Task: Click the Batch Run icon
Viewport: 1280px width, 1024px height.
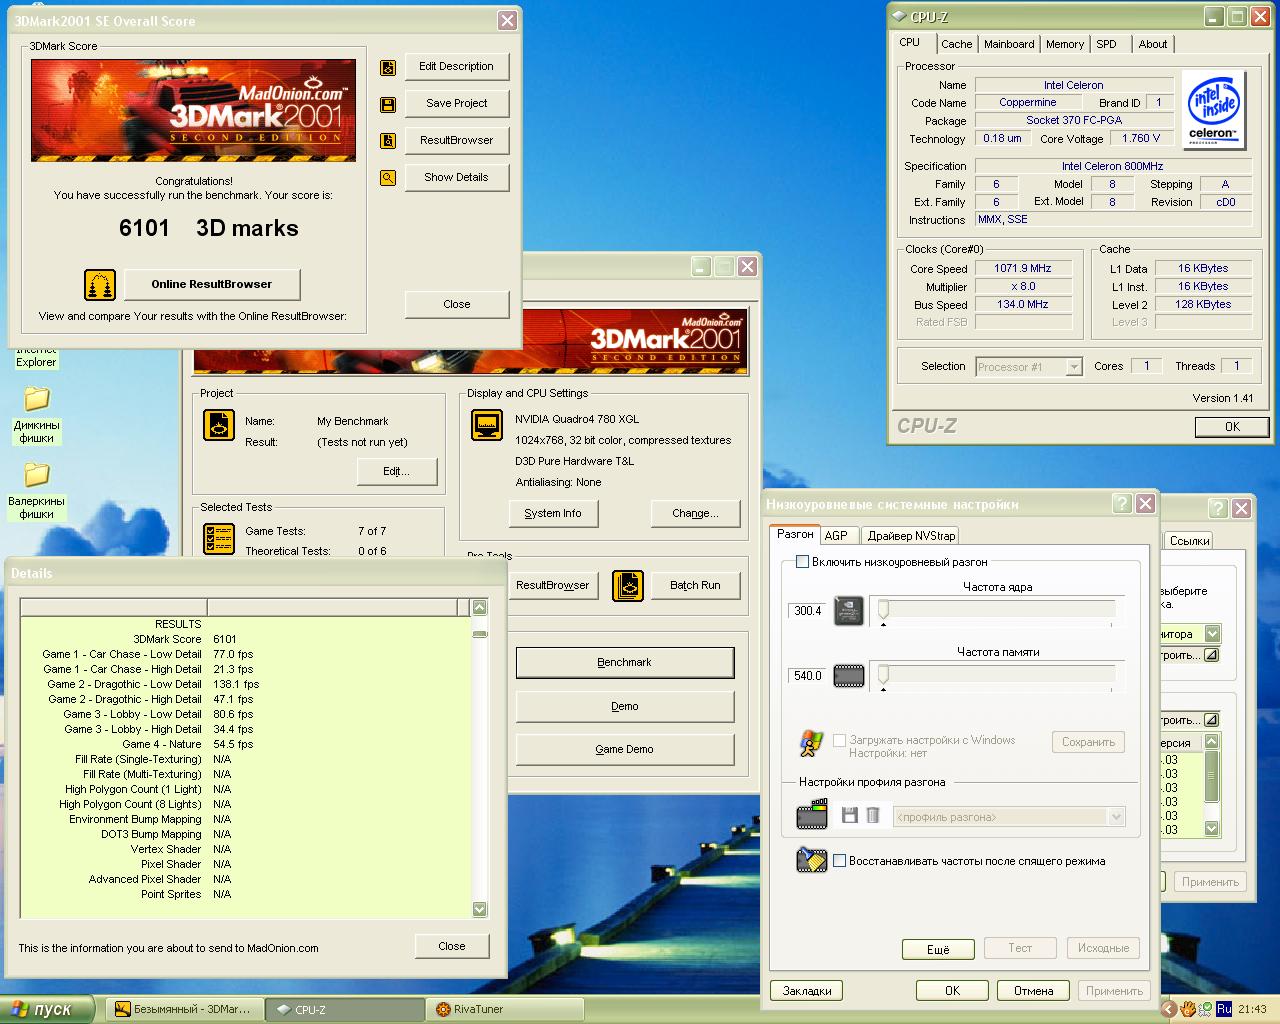Action: tap(628, 585)
